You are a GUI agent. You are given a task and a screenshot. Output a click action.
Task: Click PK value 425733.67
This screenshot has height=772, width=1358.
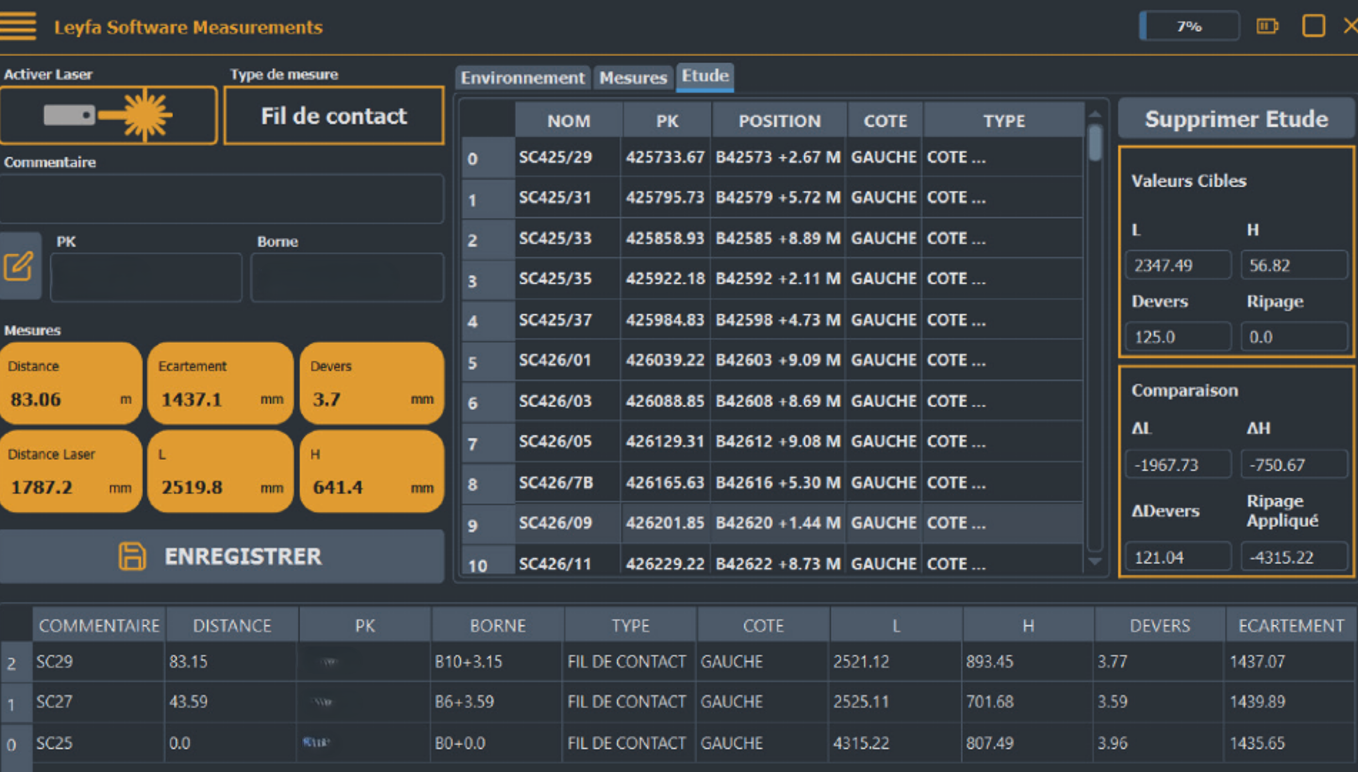coord(665,157)
